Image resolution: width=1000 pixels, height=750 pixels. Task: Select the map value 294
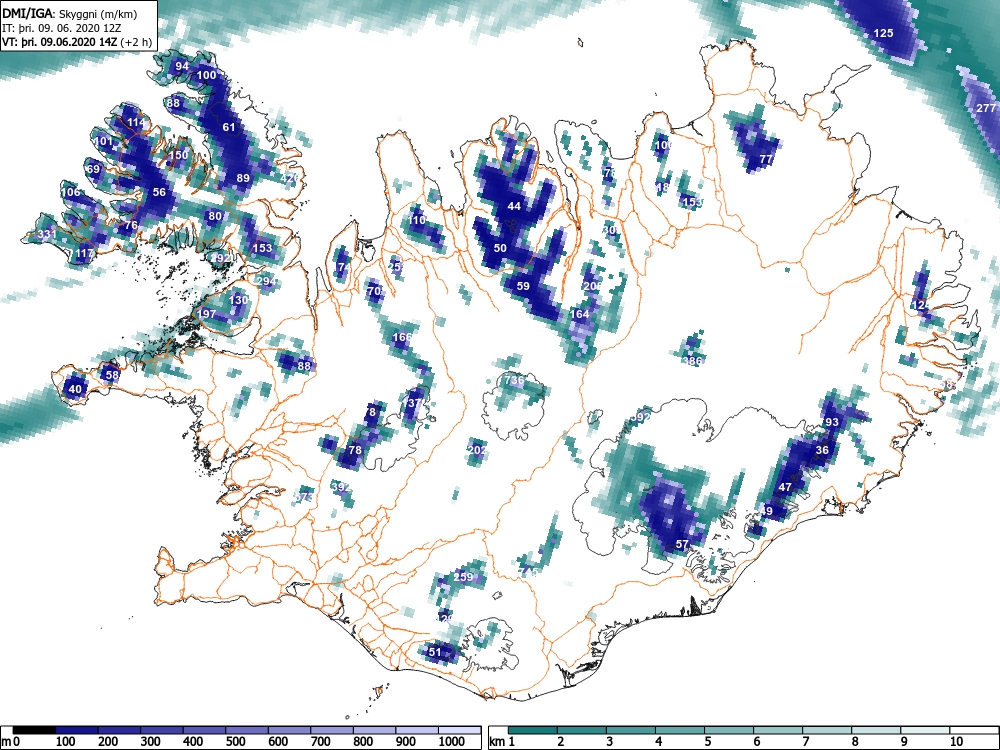tap(267, 281)
